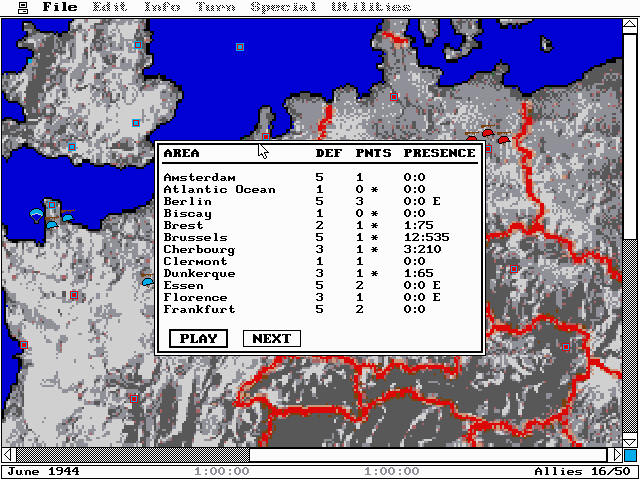Click the 1:65 presence value
This screenshot has height=480, width=640.
pyautogui.click(x=418, y=273)
